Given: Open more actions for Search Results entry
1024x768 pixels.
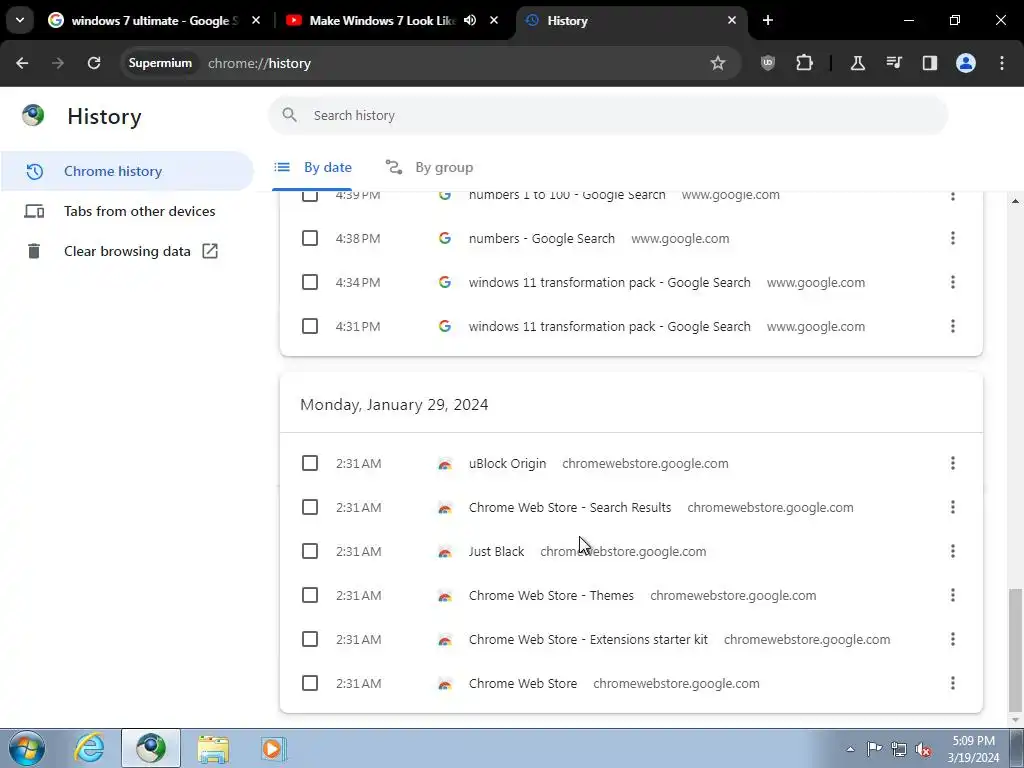Looking at the screenshot, I should pos(953,507).
